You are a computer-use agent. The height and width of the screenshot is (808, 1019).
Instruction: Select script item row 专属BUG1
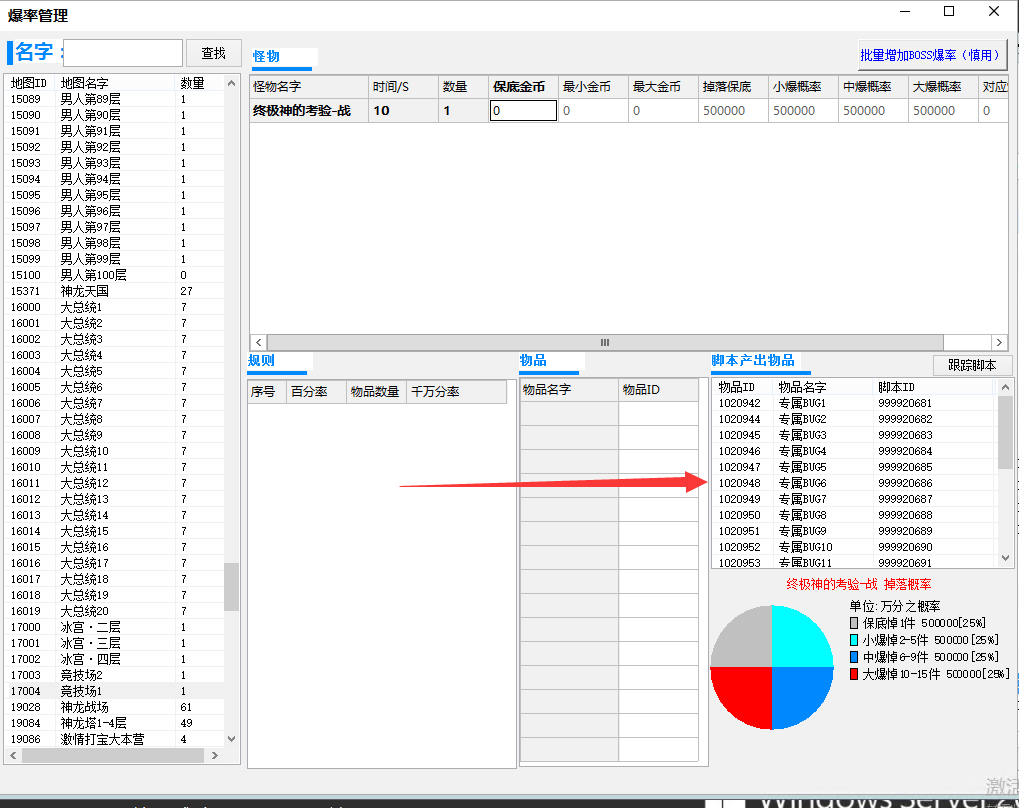tap(855, 403)
